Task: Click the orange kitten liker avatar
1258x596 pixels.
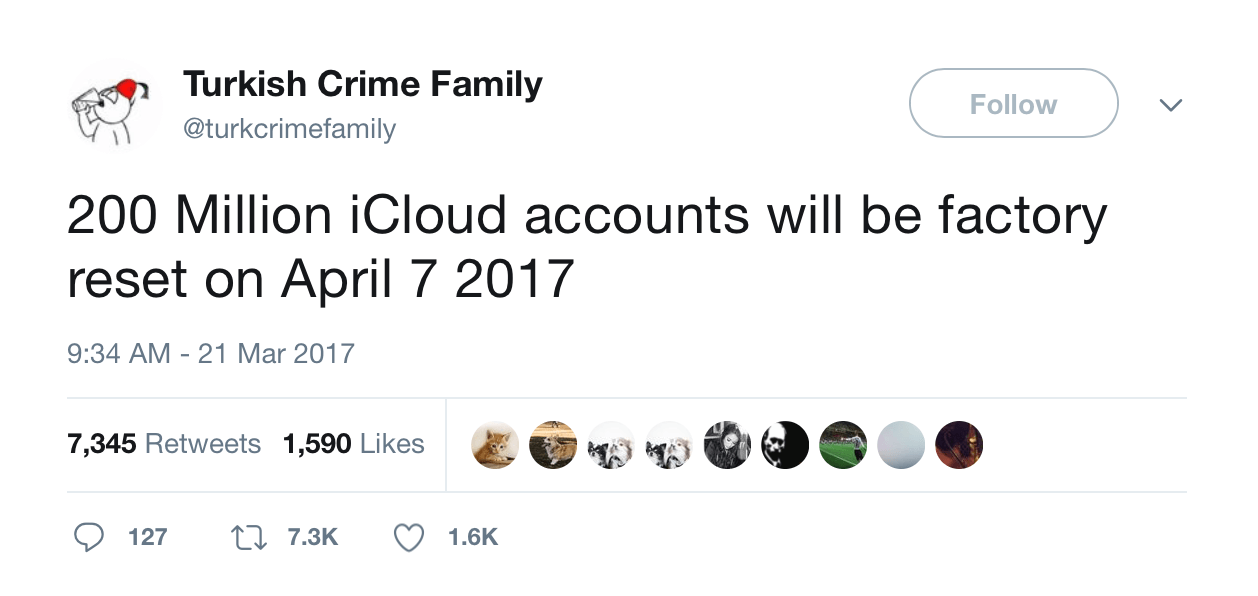Action: point(495,444)
